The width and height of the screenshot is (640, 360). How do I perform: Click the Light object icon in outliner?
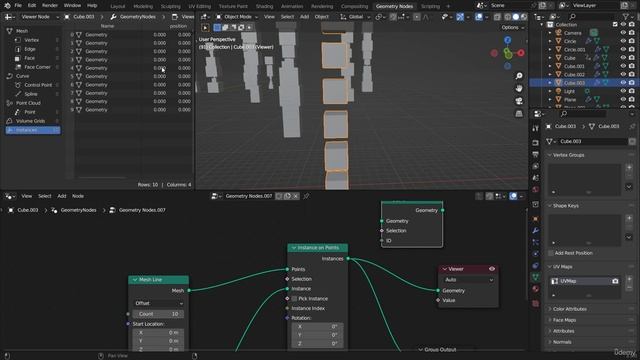pos(559,91)
